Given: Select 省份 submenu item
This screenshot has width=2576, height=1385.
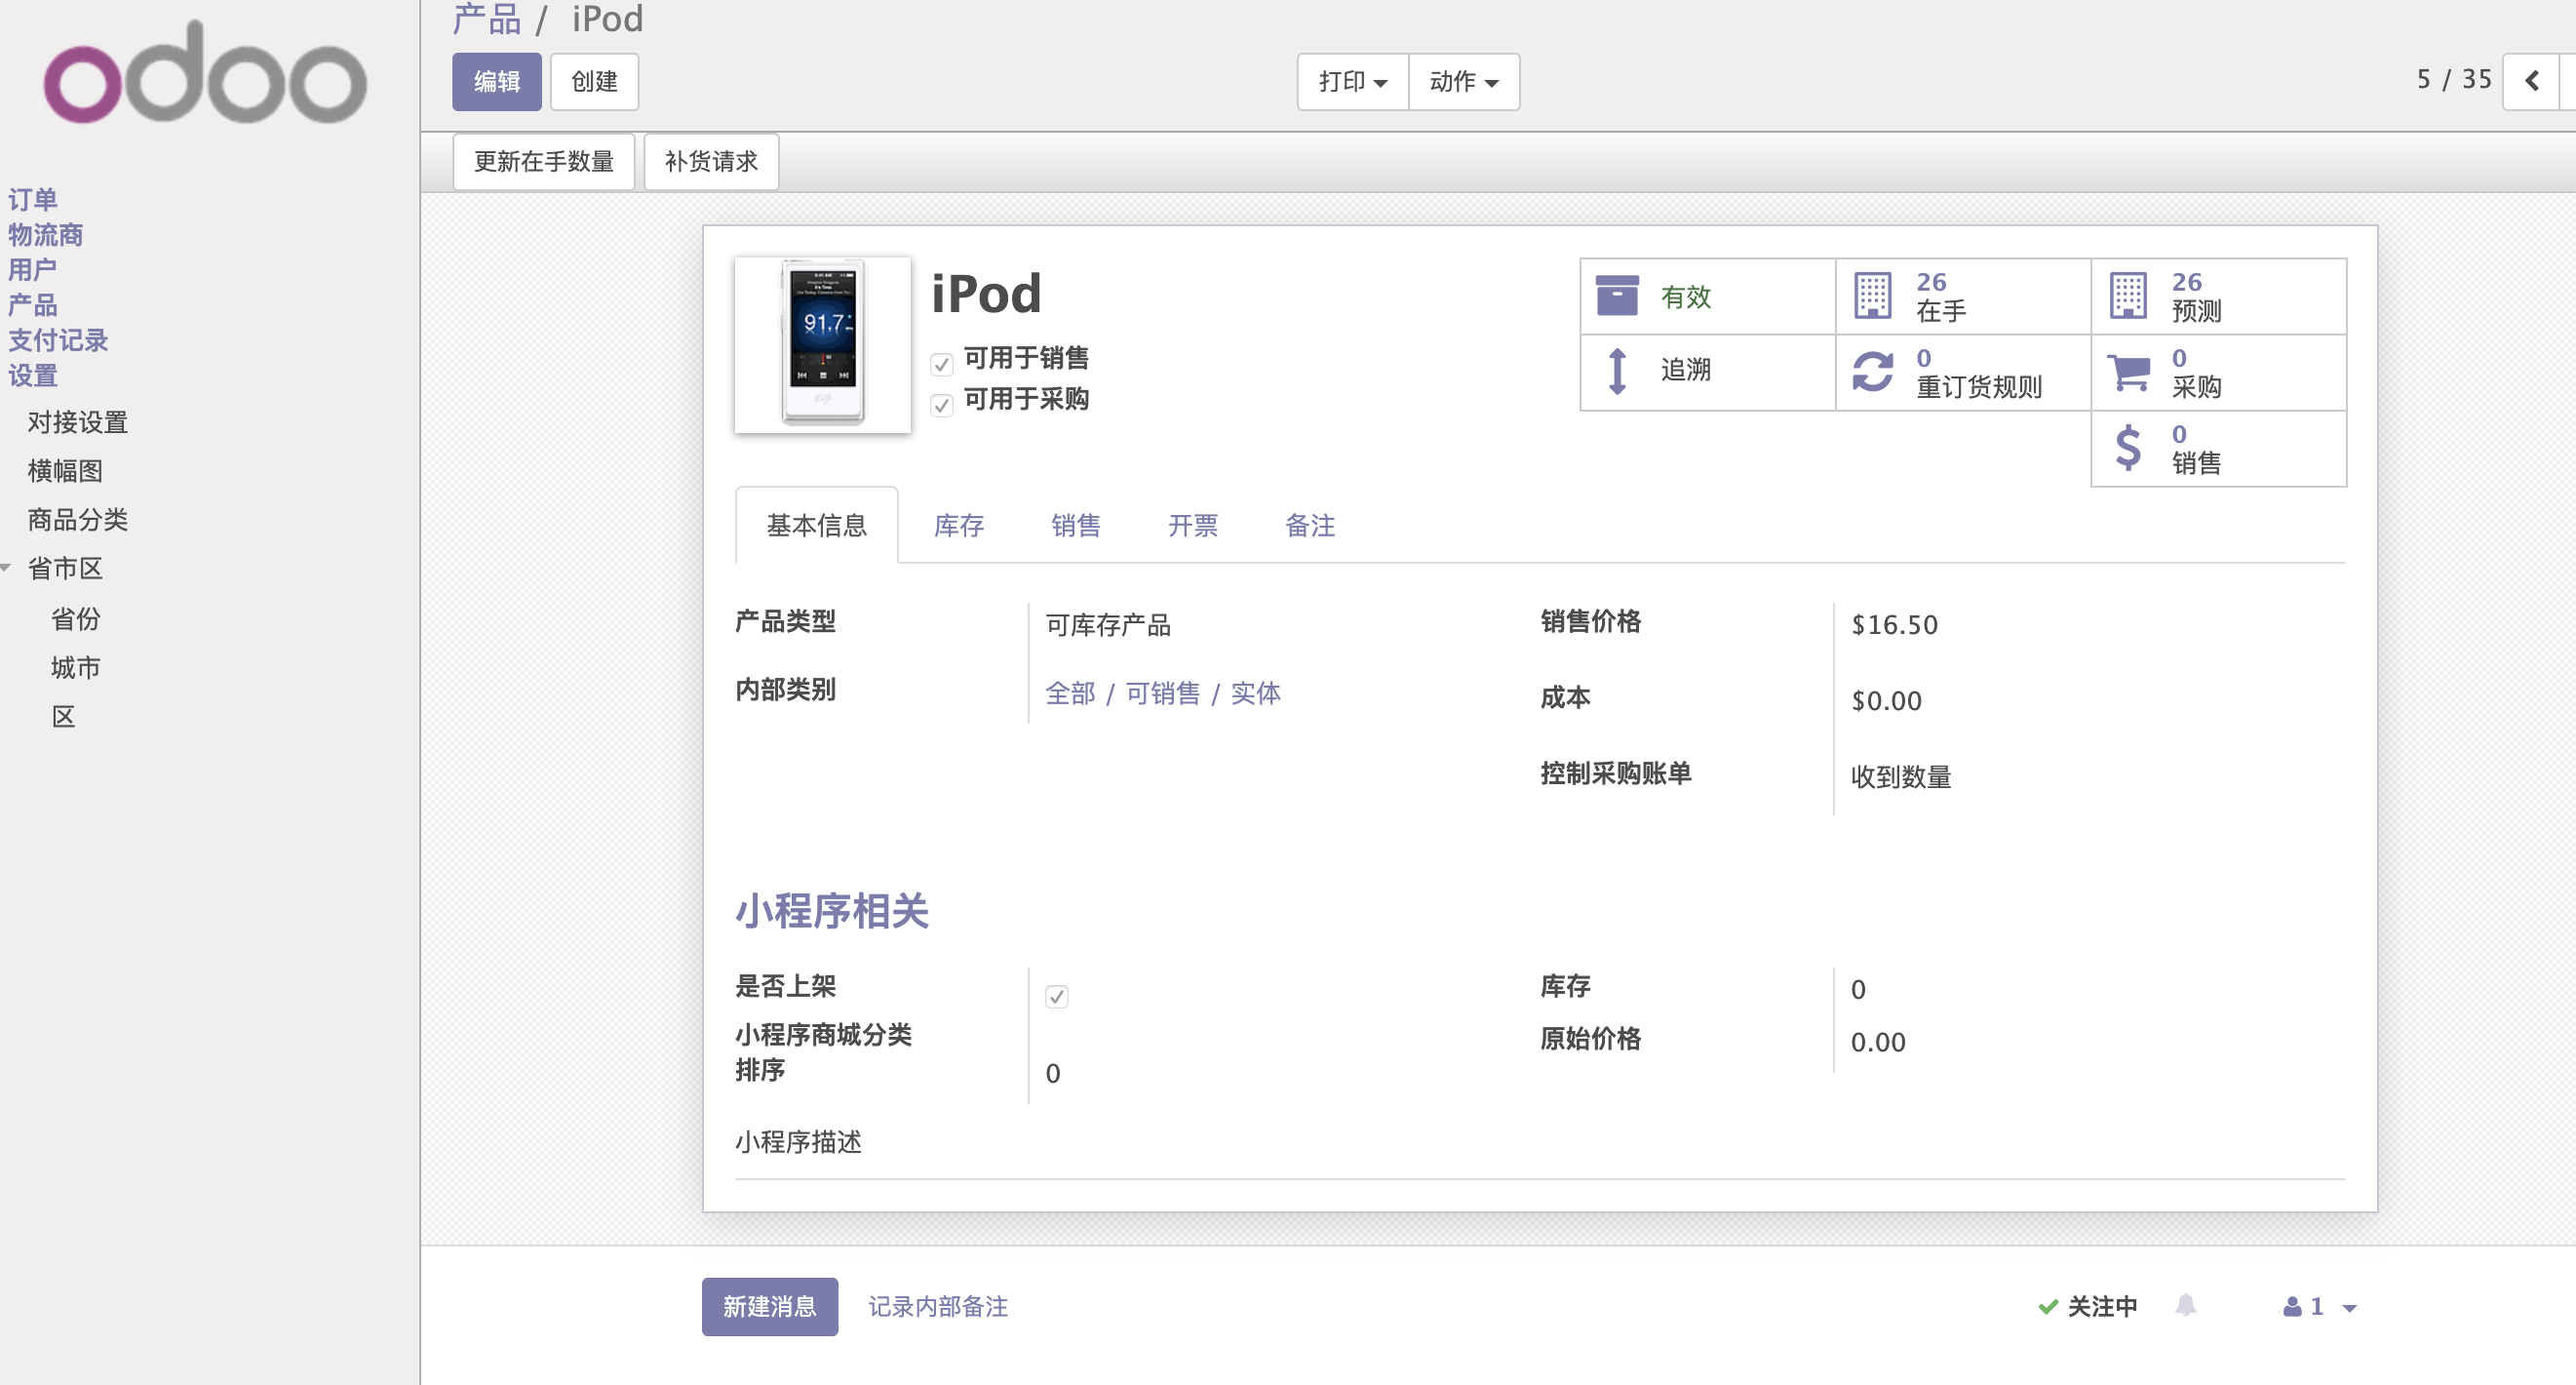Looking at the screenshot, I should click(76, 618).
